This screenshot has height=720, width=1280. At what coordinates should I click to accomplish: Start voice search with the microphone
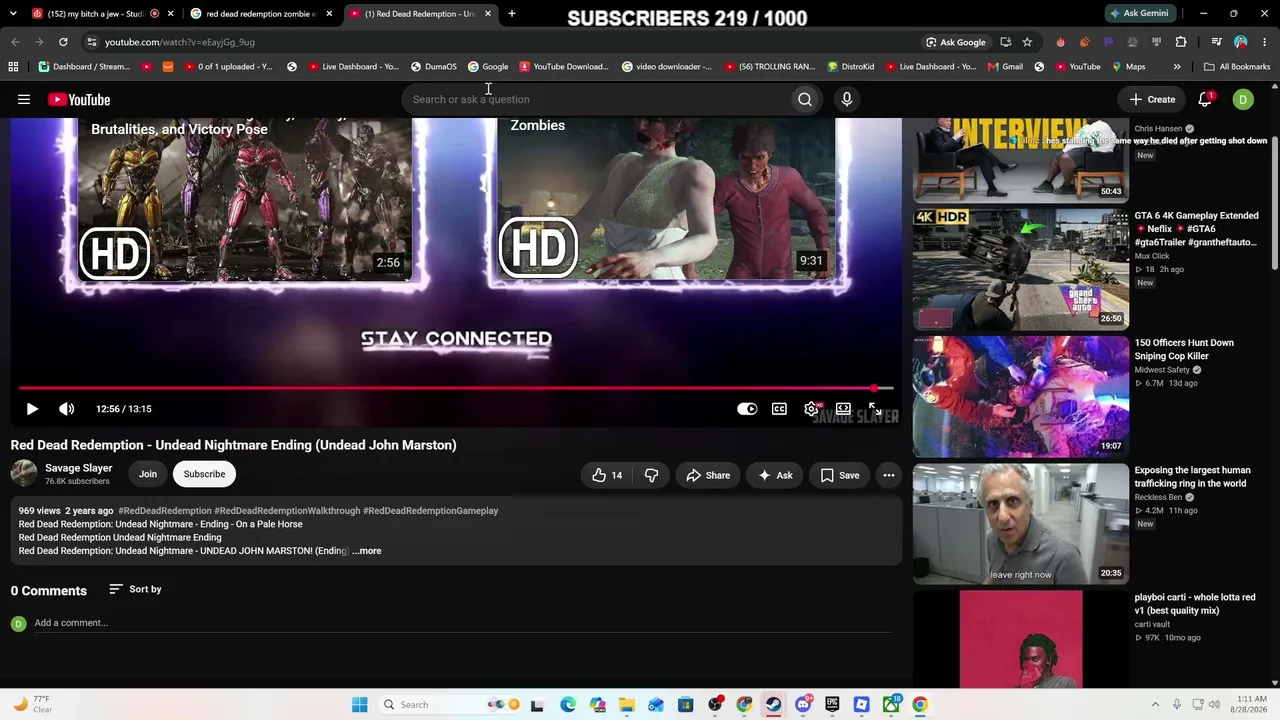[x=846, y=99]
